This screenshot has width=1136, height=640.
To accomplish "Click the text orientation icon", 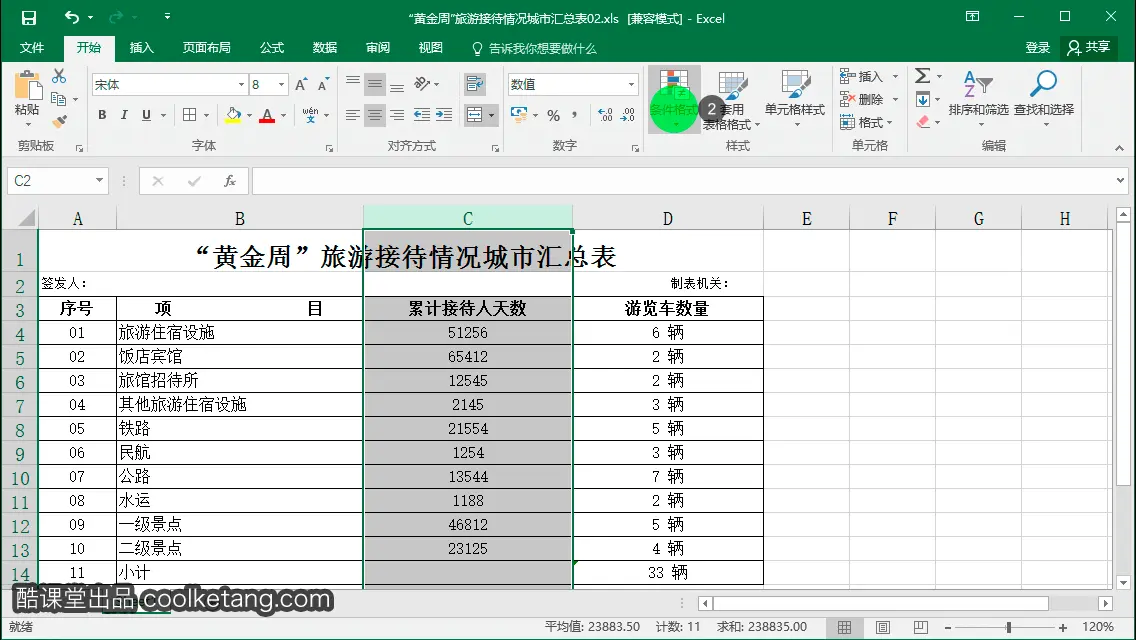I will pyautogui.click(x=422, y=84).
